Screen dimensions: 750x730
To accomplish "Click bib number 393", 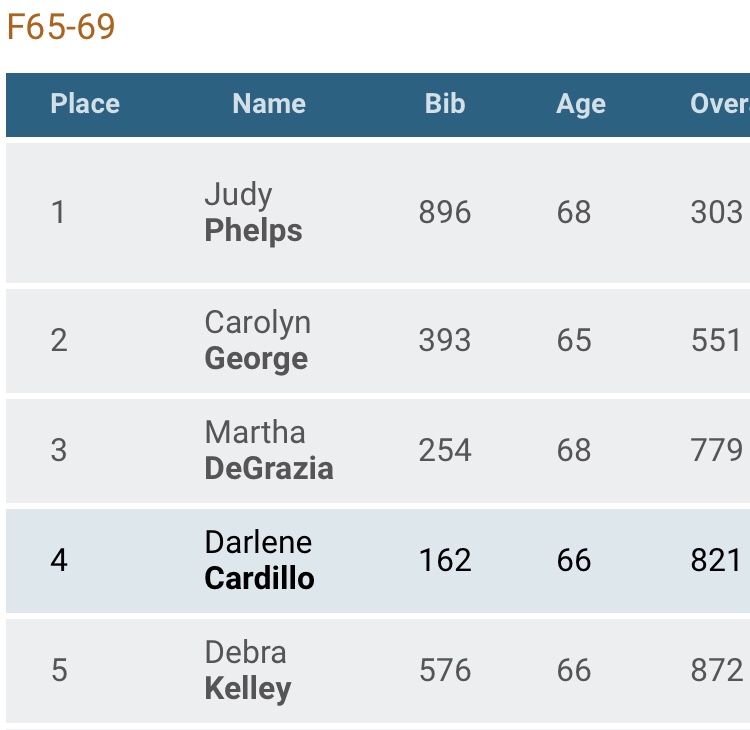I will click(445, 340).
